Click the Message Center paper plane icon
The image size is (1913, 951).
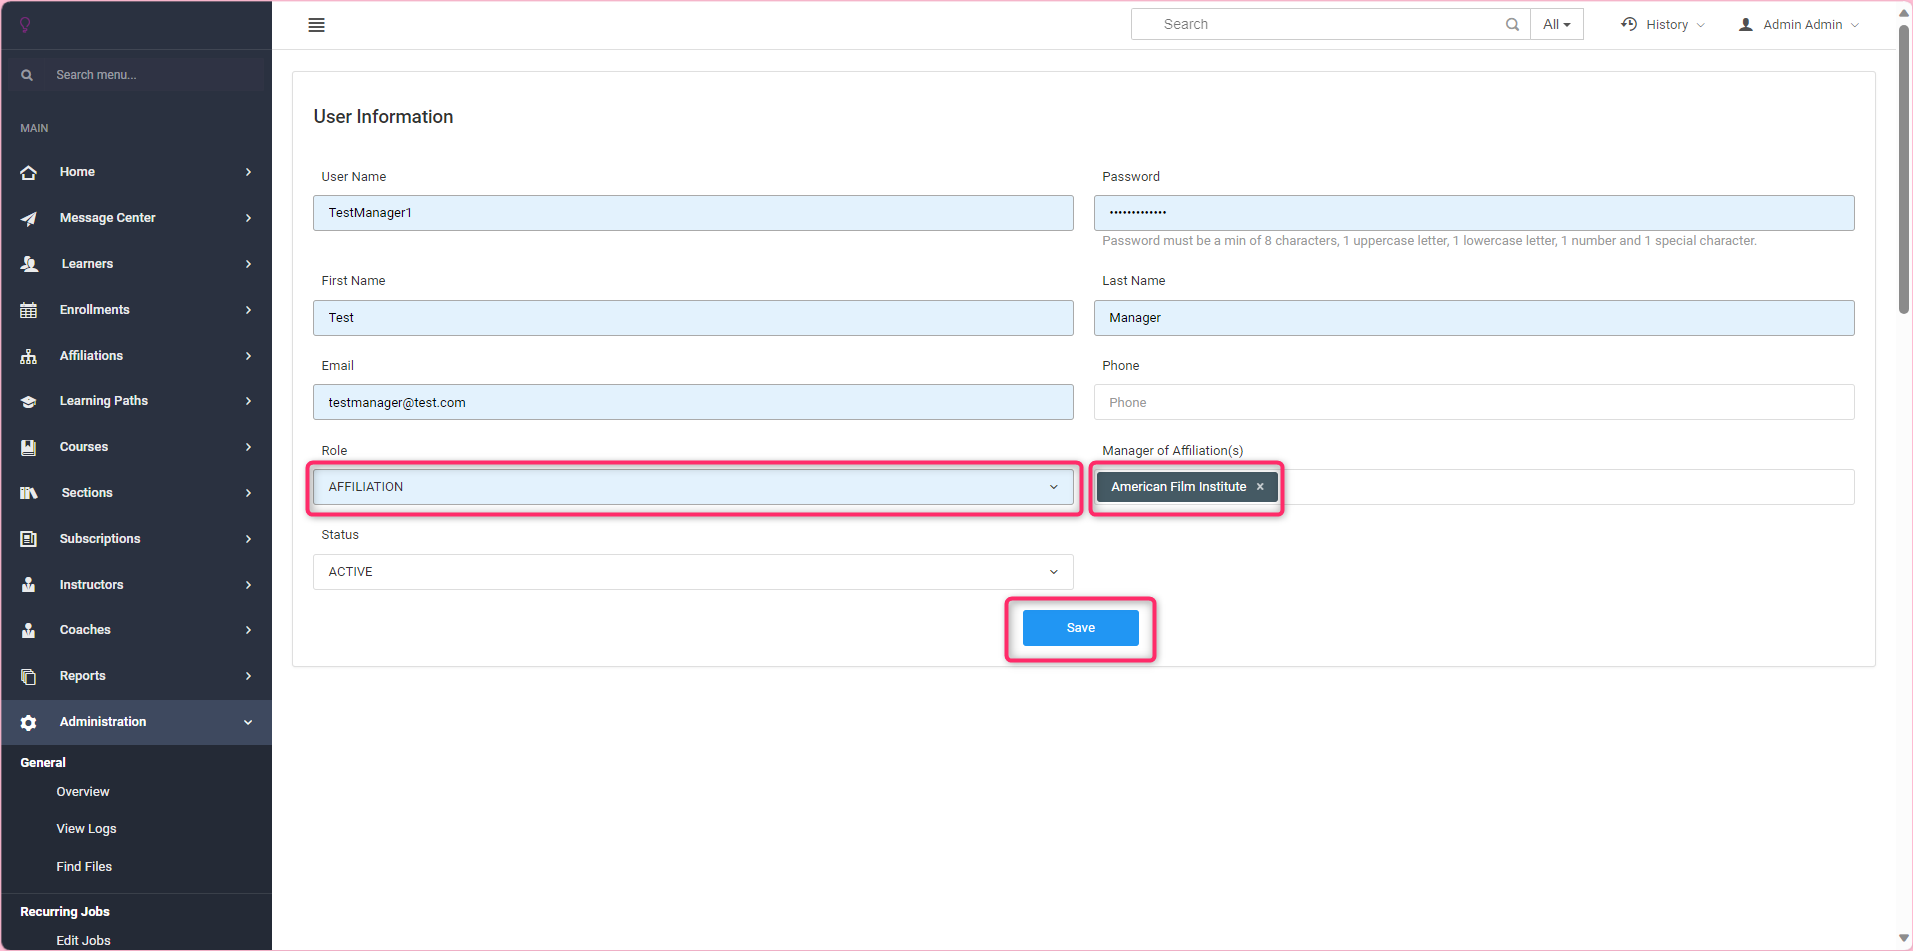click(29, 218)
